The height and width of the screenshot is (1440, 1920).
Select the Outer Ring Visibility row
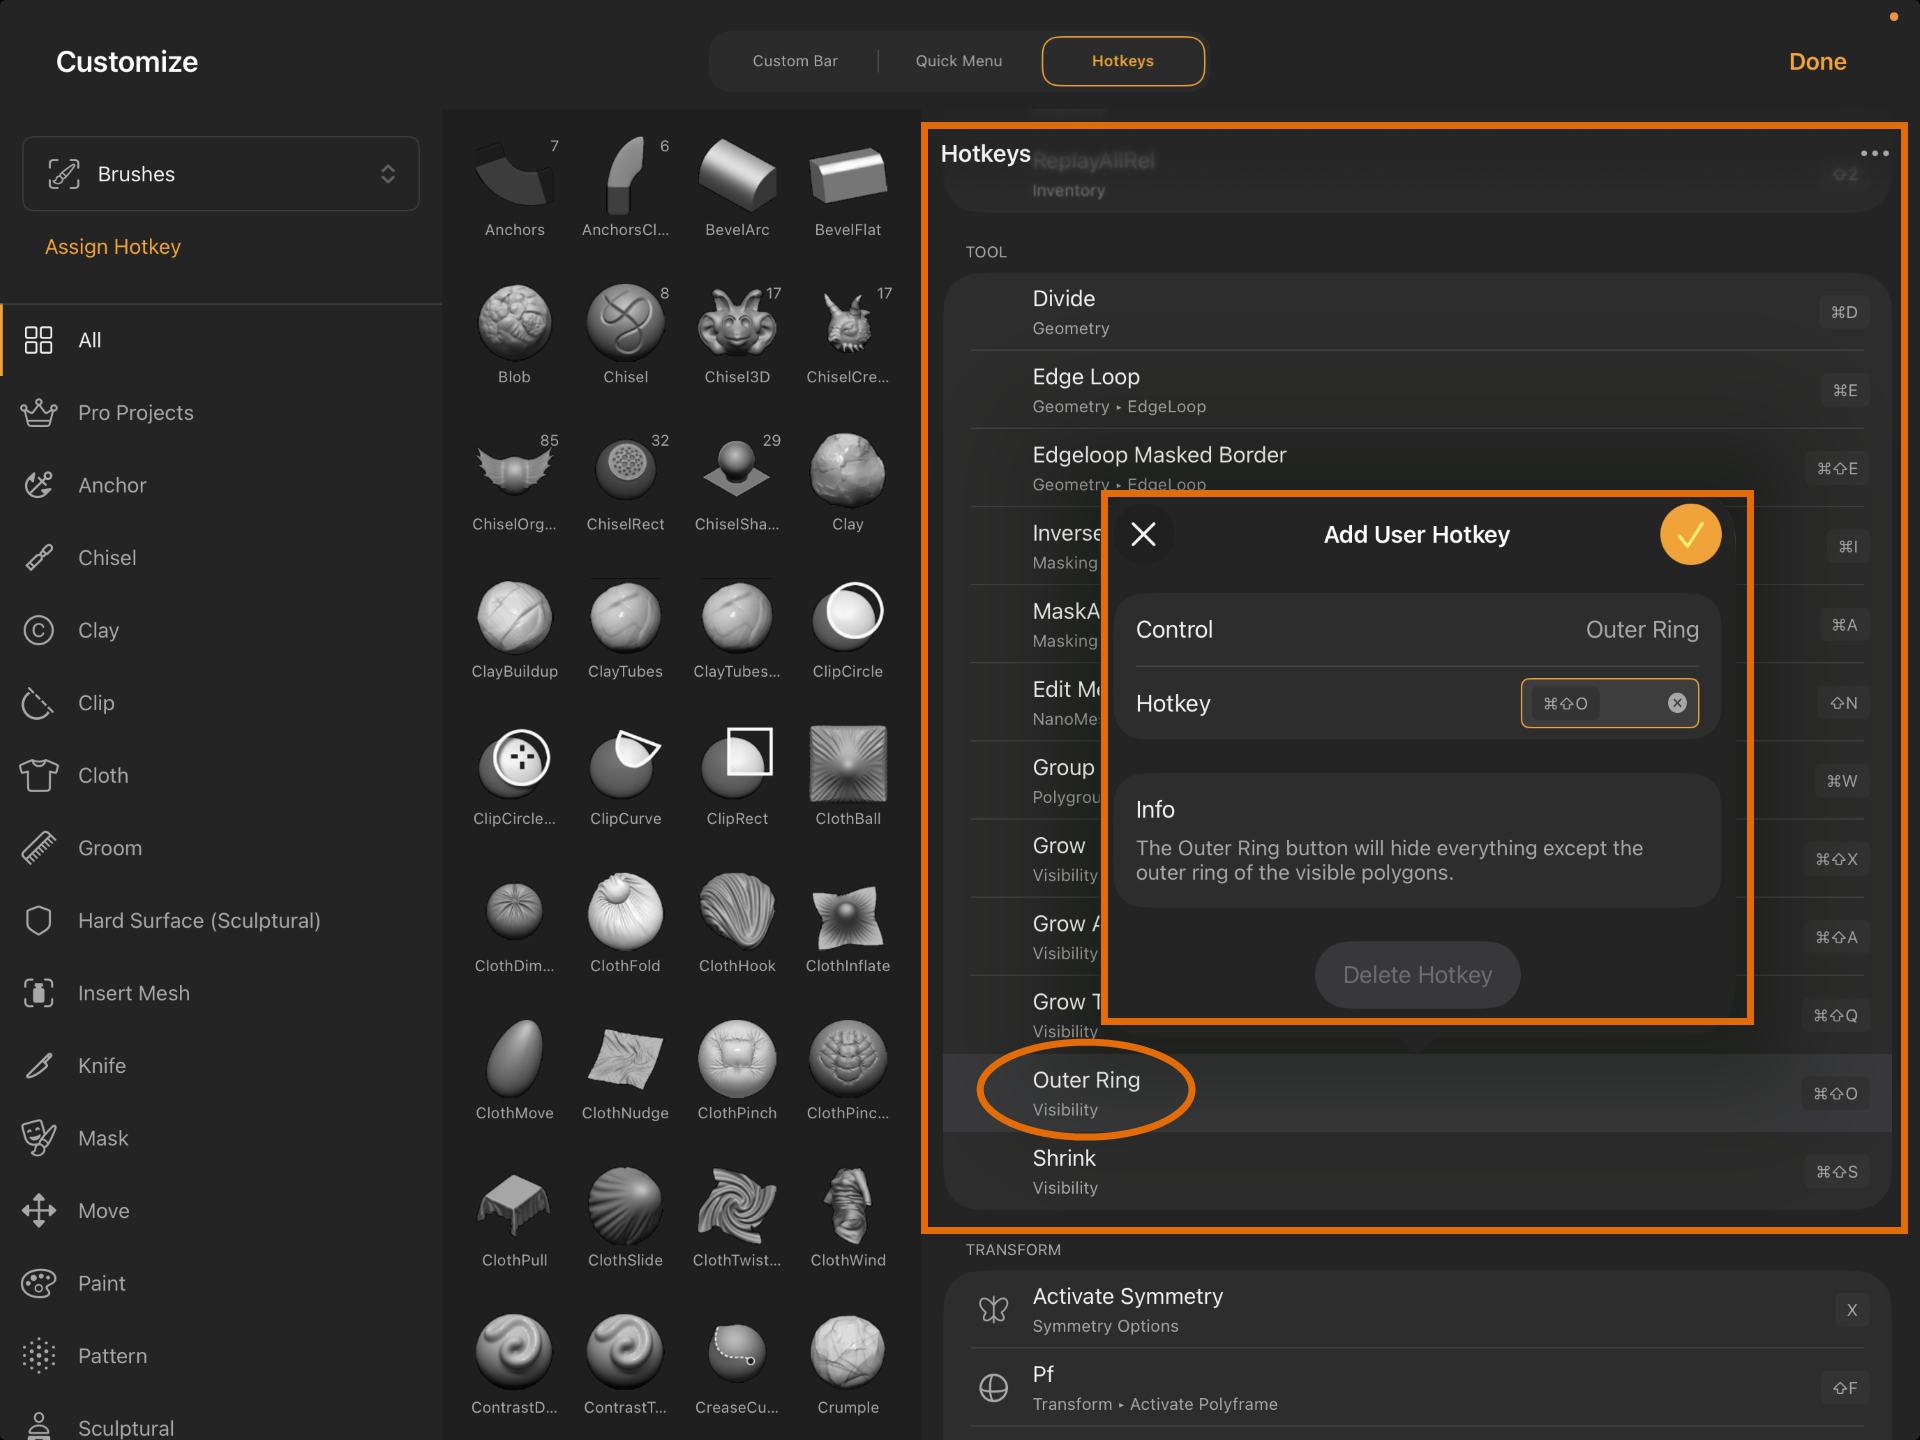(x=1417, y=1093)
